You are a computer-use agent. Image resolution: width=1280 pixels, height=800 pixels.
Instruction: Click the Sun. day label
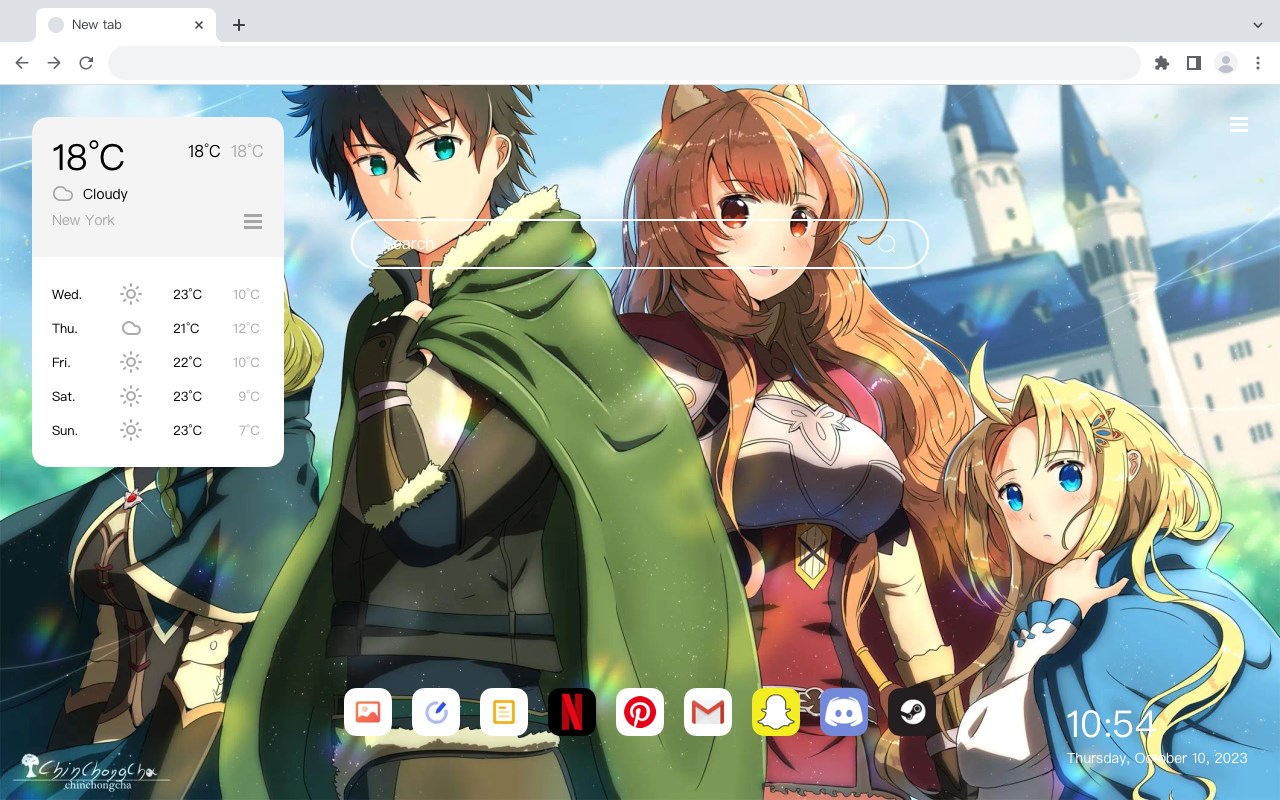[65, 431]
